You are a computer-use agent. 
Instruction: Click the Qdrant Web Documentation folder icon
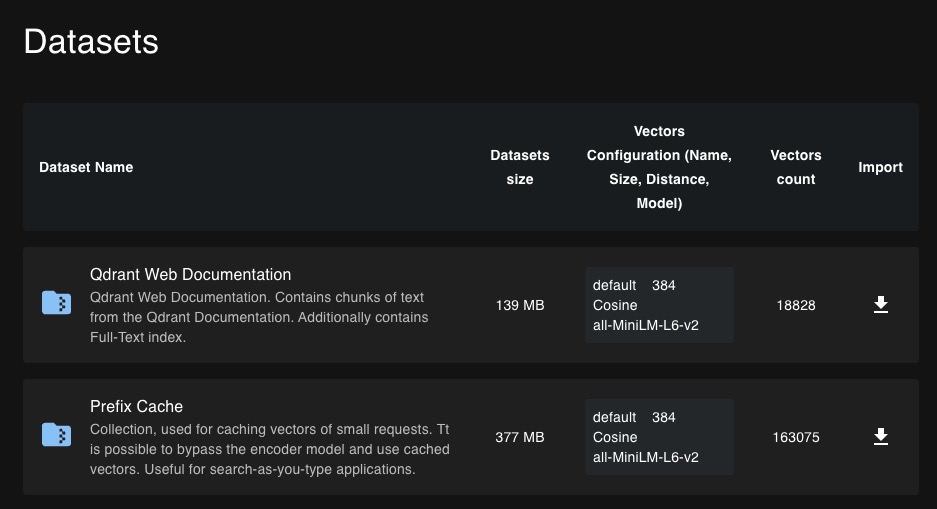tap(57, 302)
